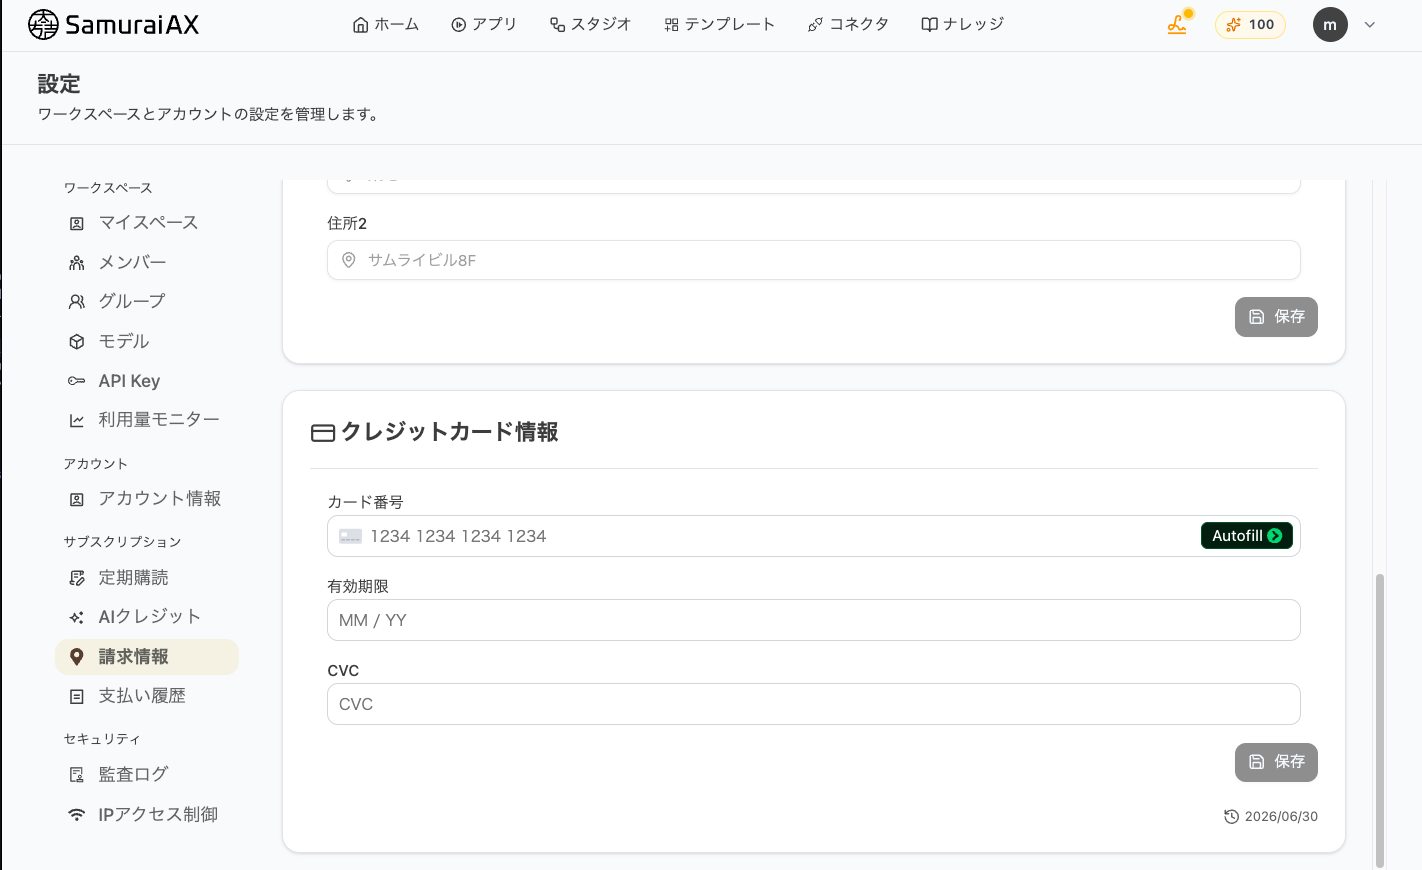Click the credit card icon beside クレジットカード情報
This screenshot has height=870, width=1422.
click(323, 433)
